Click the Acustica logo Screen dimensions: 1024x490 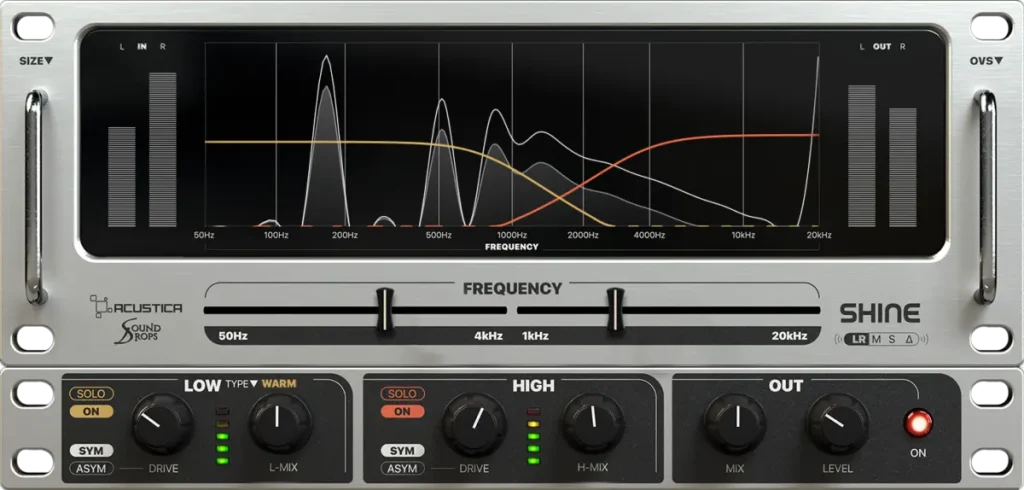point(136,306)
